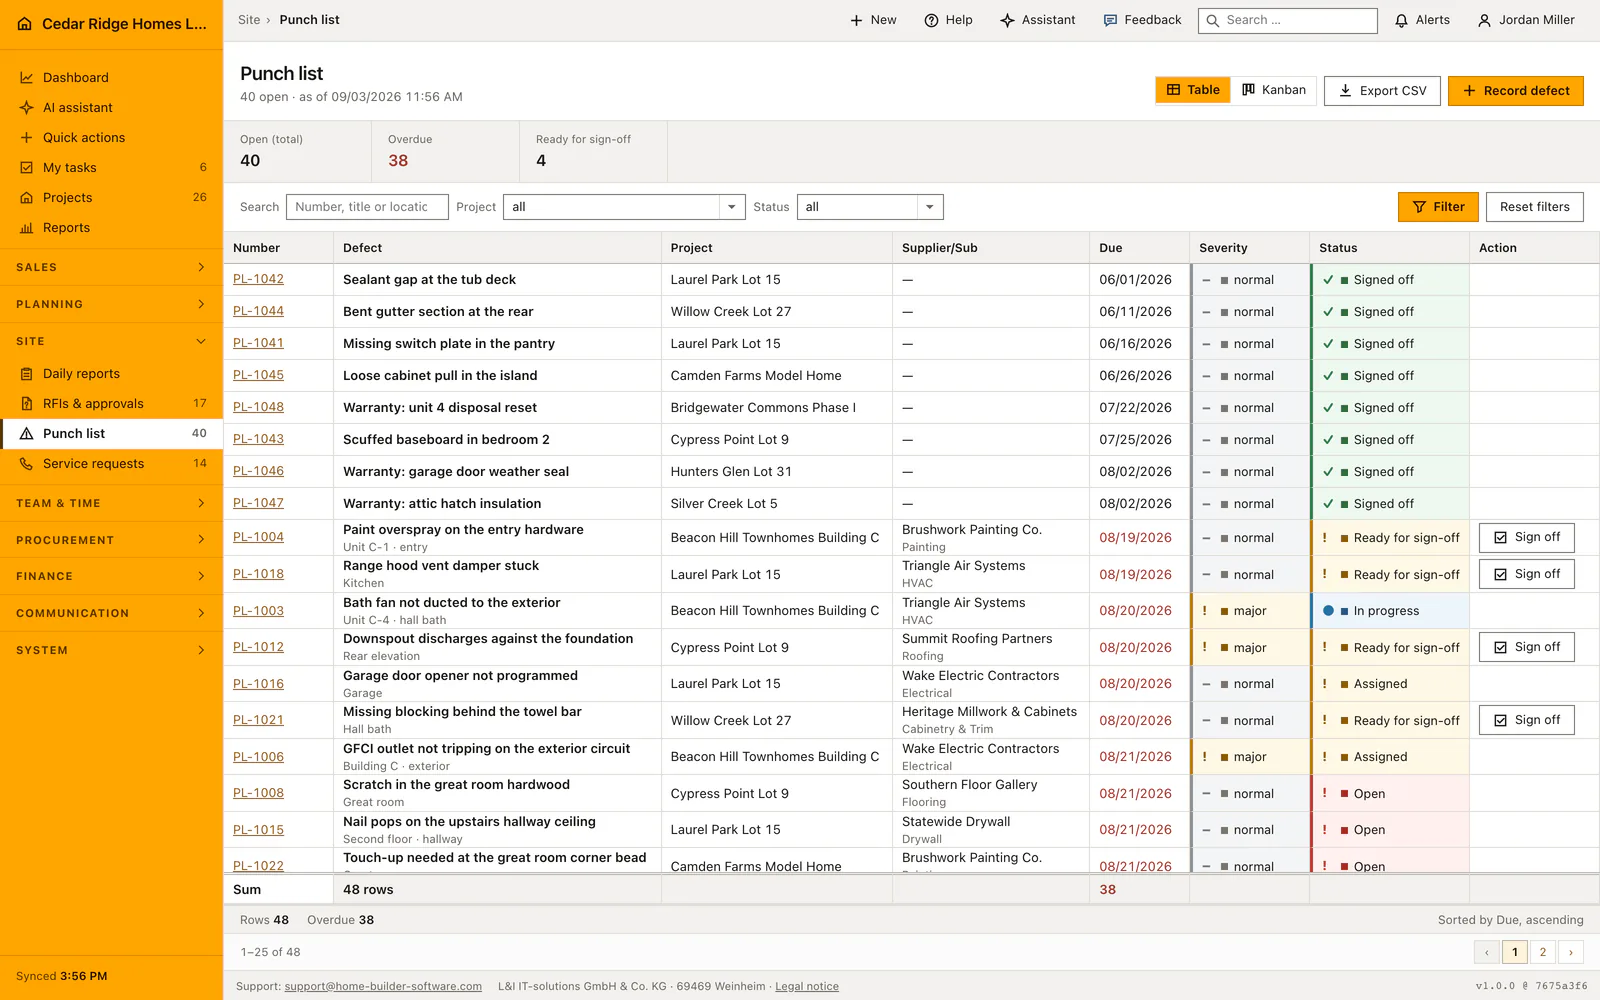Screen dimensions: 1600x1000
Task: Click the Jordan Miller user icon
Action: tap(1484, 20)
